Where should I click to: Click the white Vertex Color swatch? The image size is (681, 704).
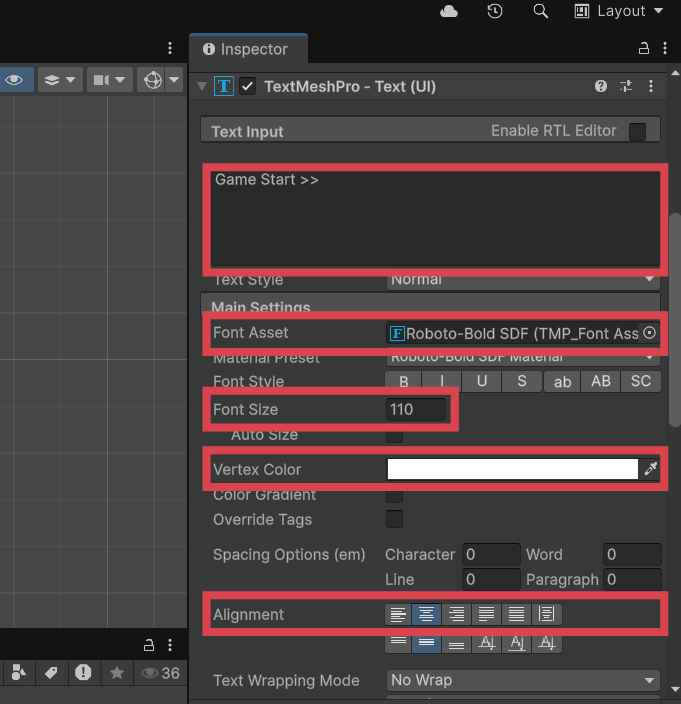point(512,469)
